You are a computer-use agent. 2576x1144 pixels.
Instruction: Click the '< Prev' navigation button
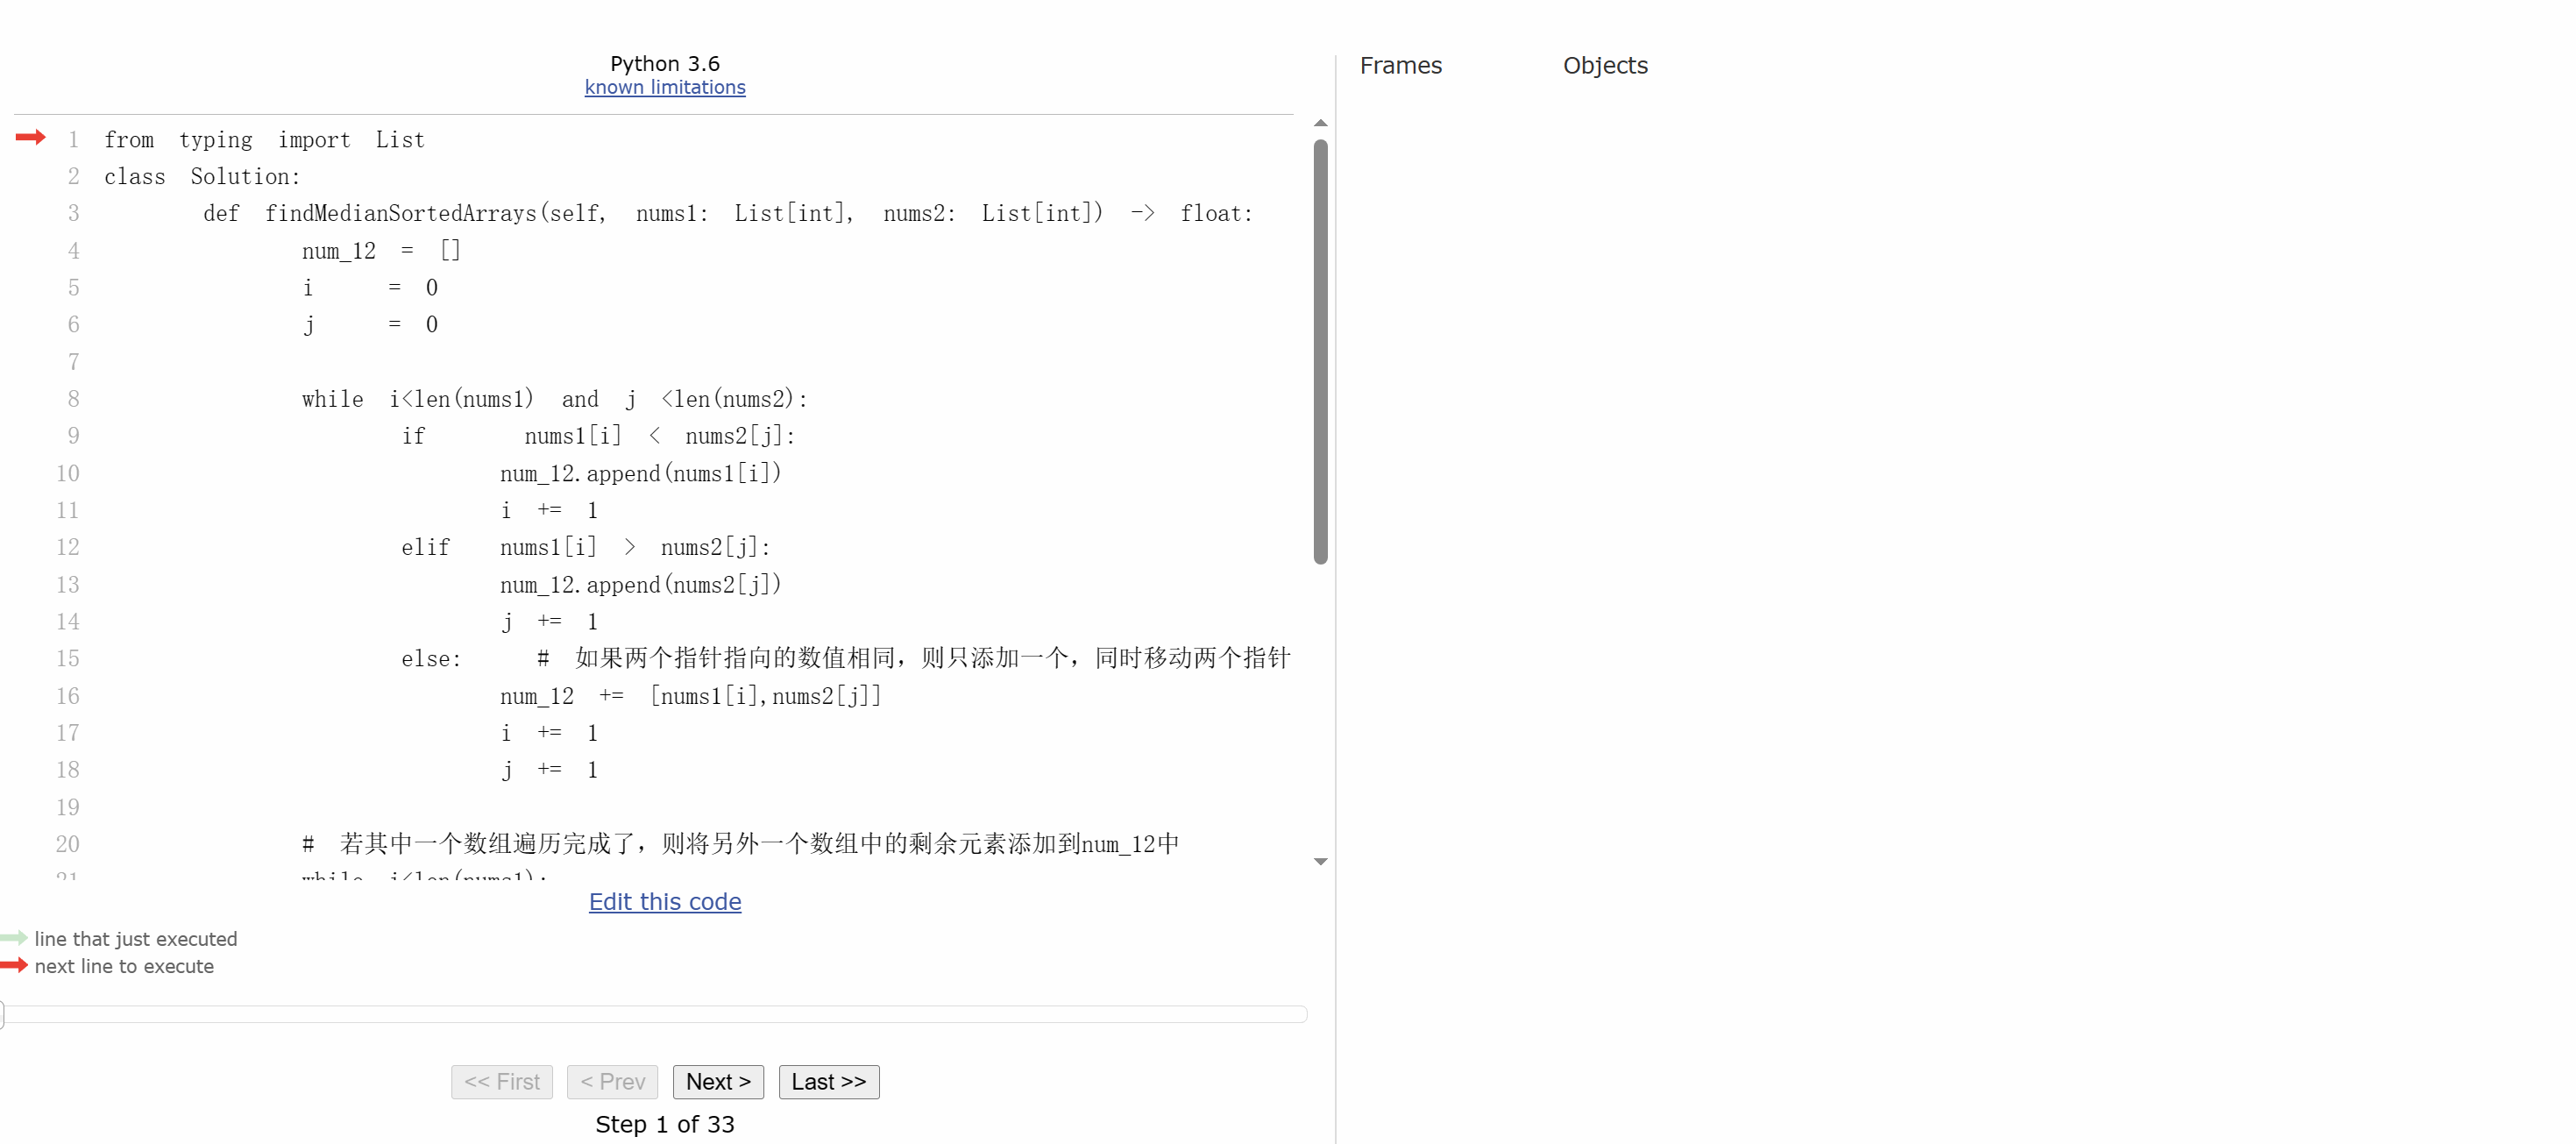(x=611, y=1082)
